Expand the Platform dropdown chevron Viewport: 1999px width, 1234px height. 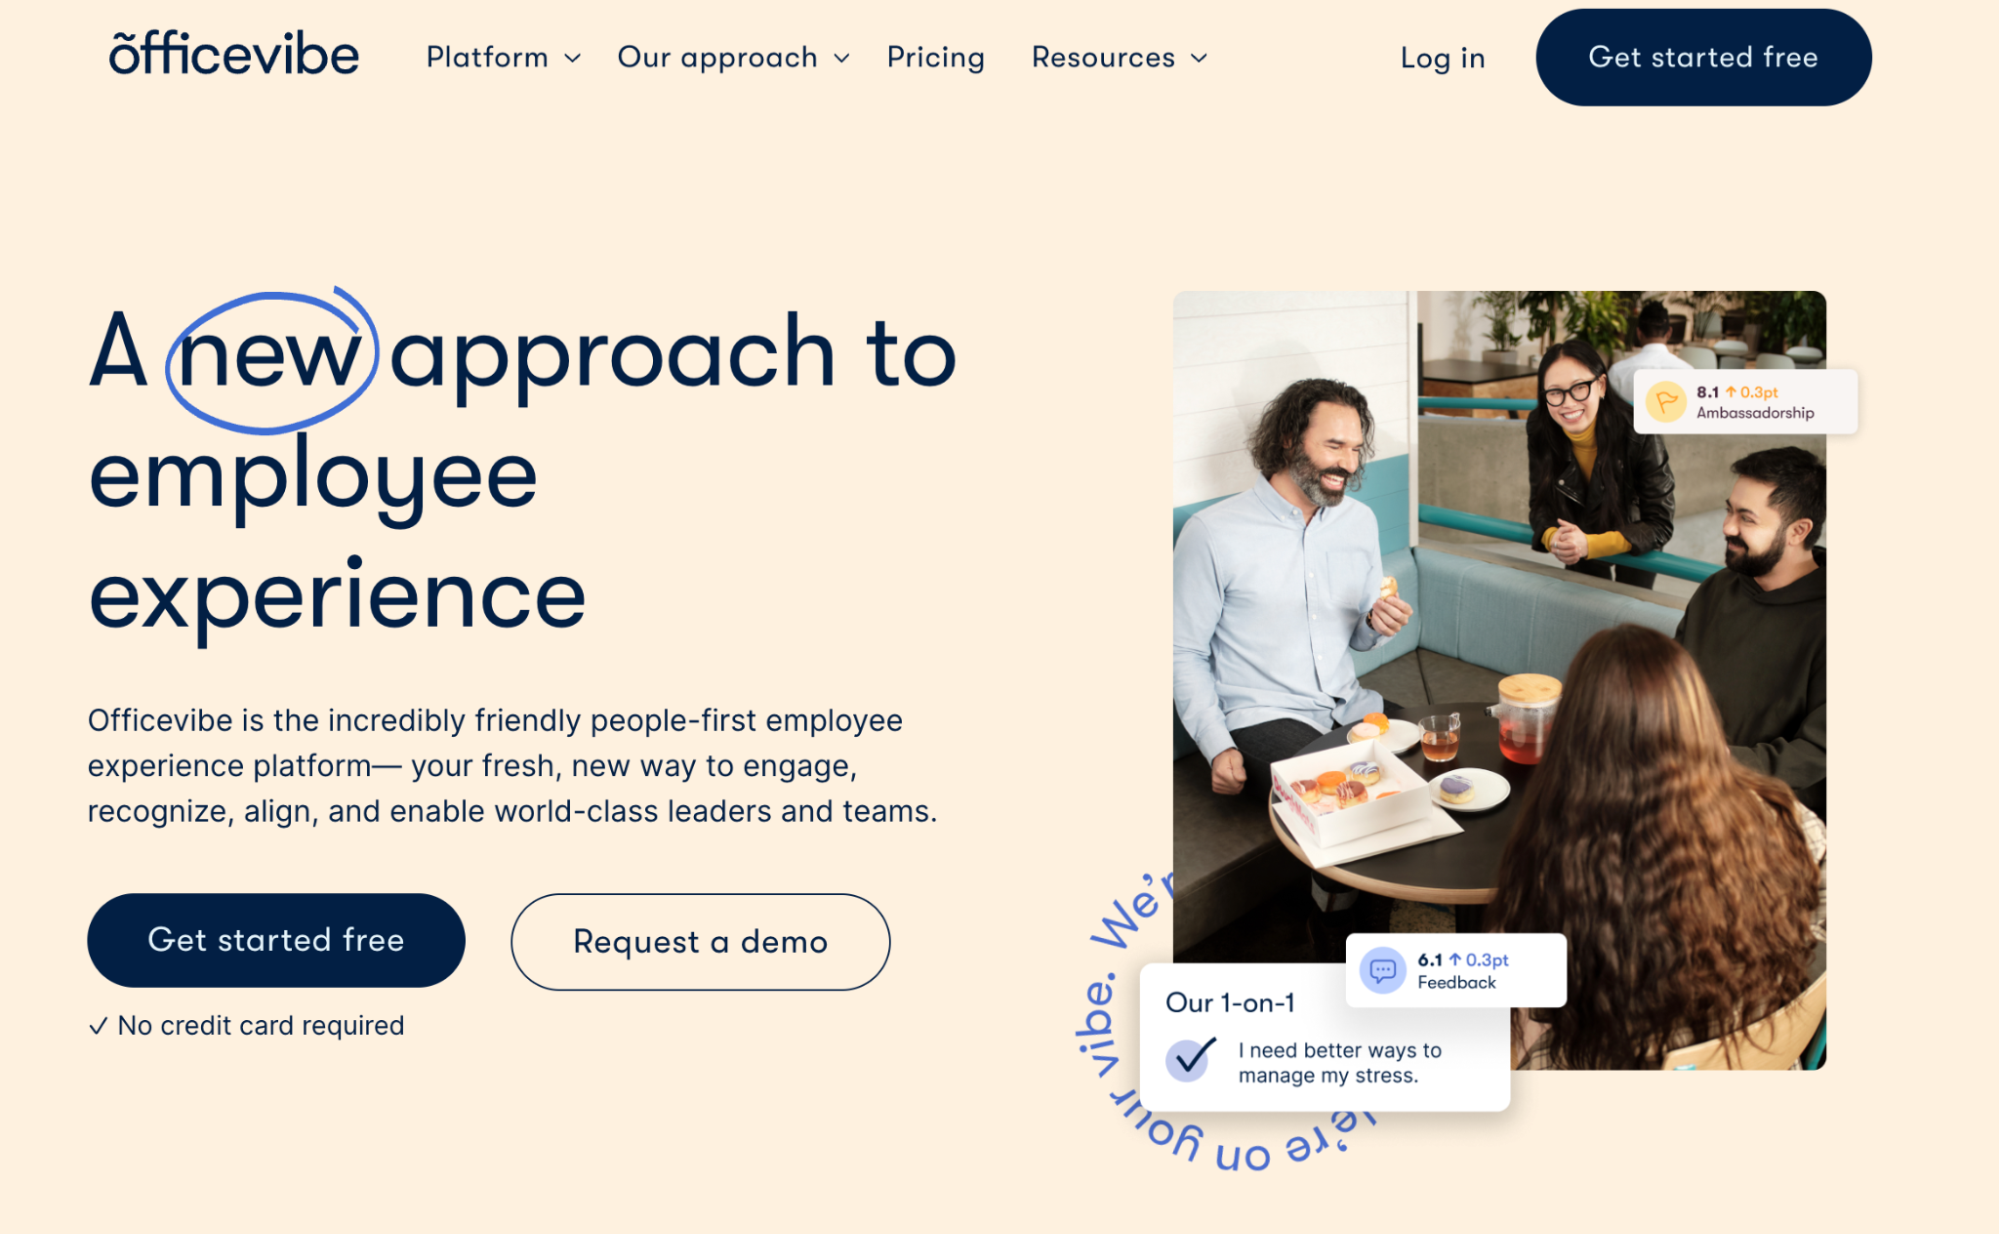[573, 59]
